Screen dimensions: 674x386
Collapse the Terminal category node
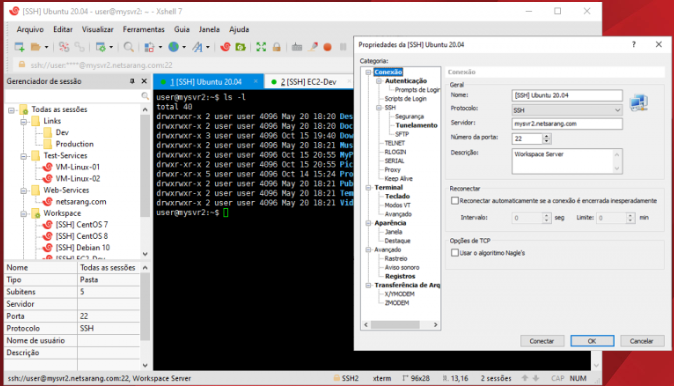368,188
